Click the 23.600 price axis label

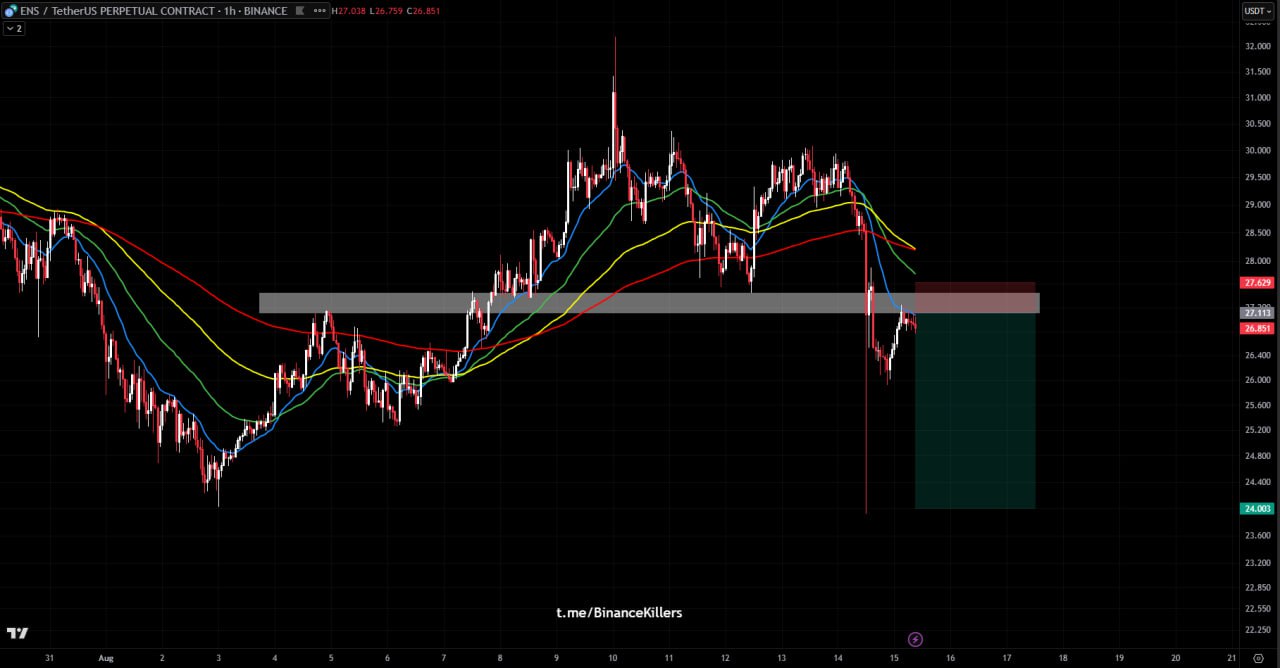coord(1257,535)
